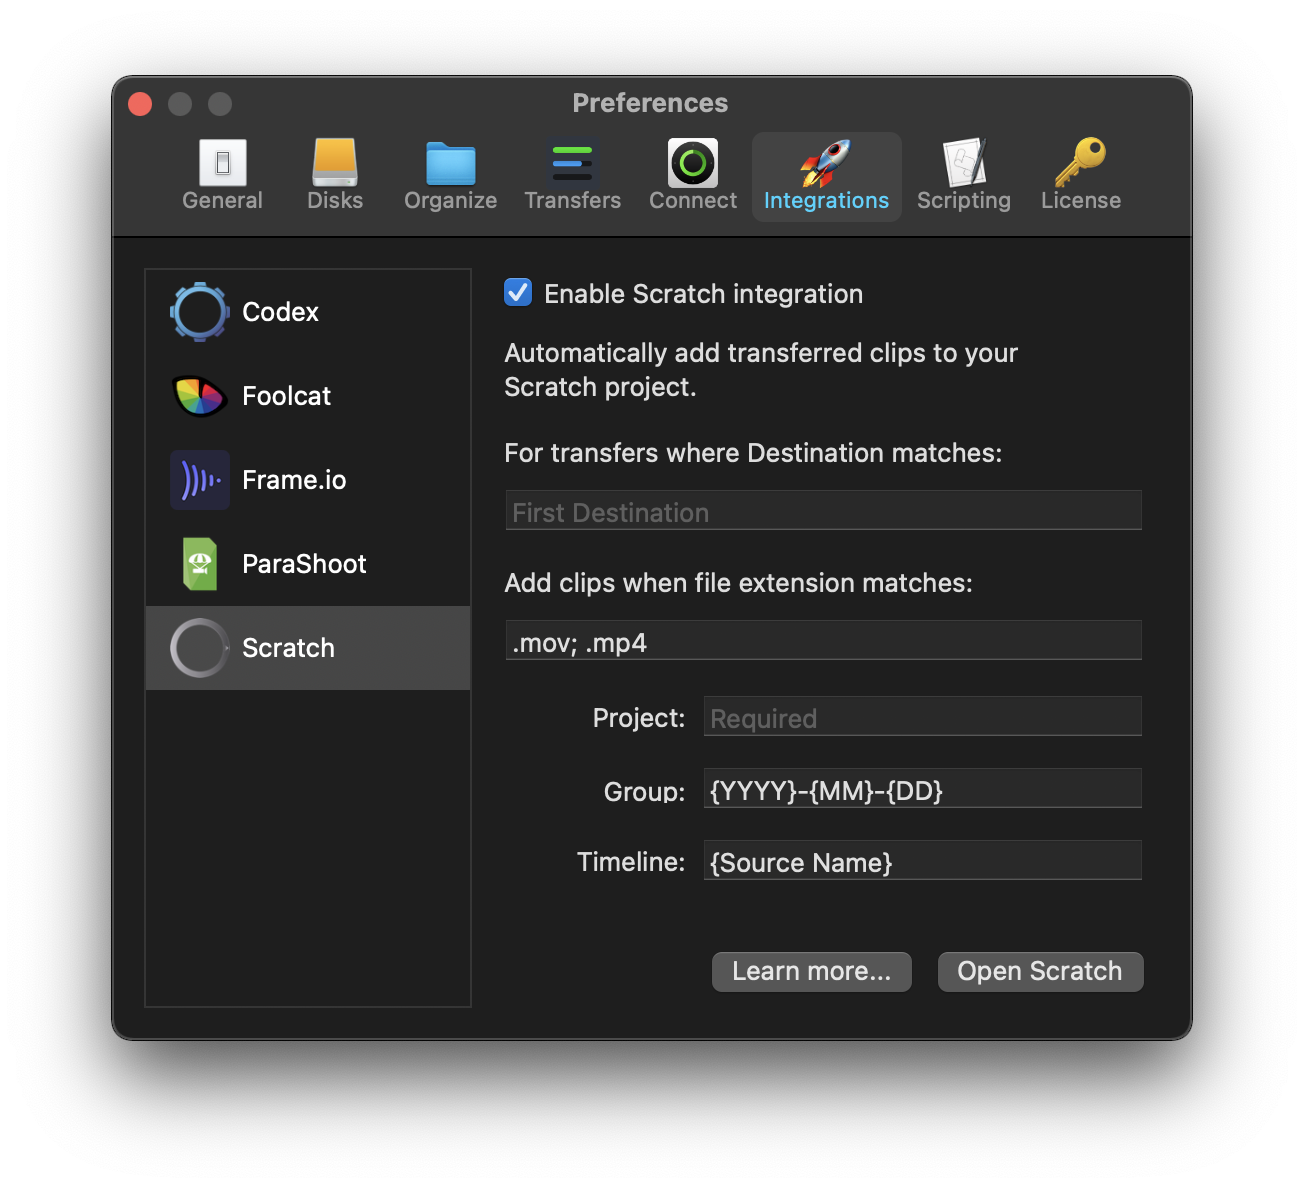Switch to the Connect tab label
1304x1188 pixels.
point(693,200)
